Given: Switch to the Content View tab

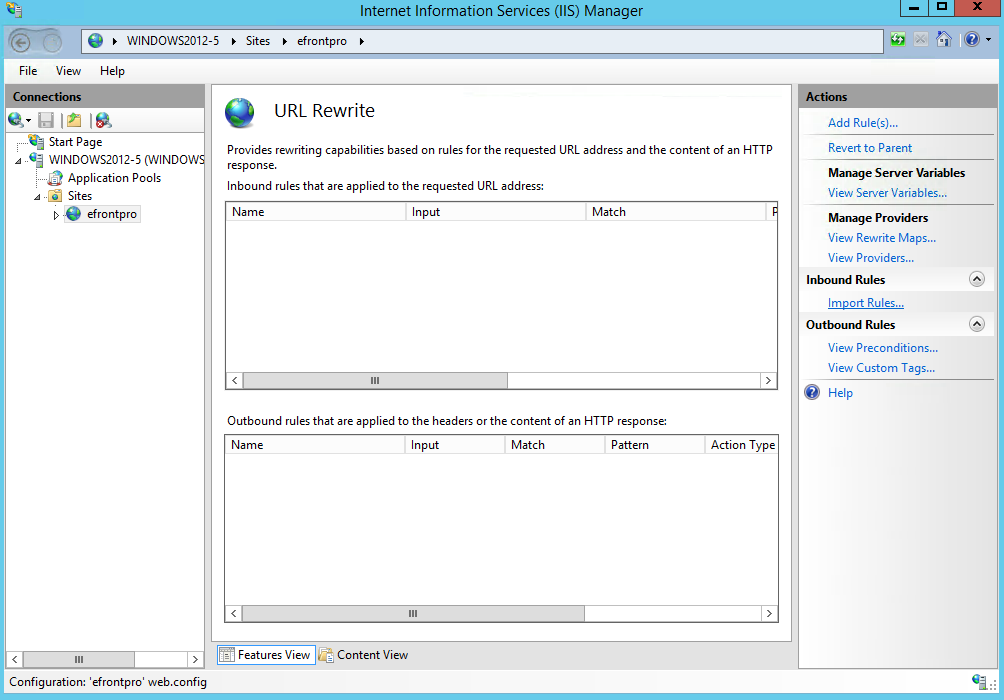Looking at the screenshot, I should (x=364, y=655).
